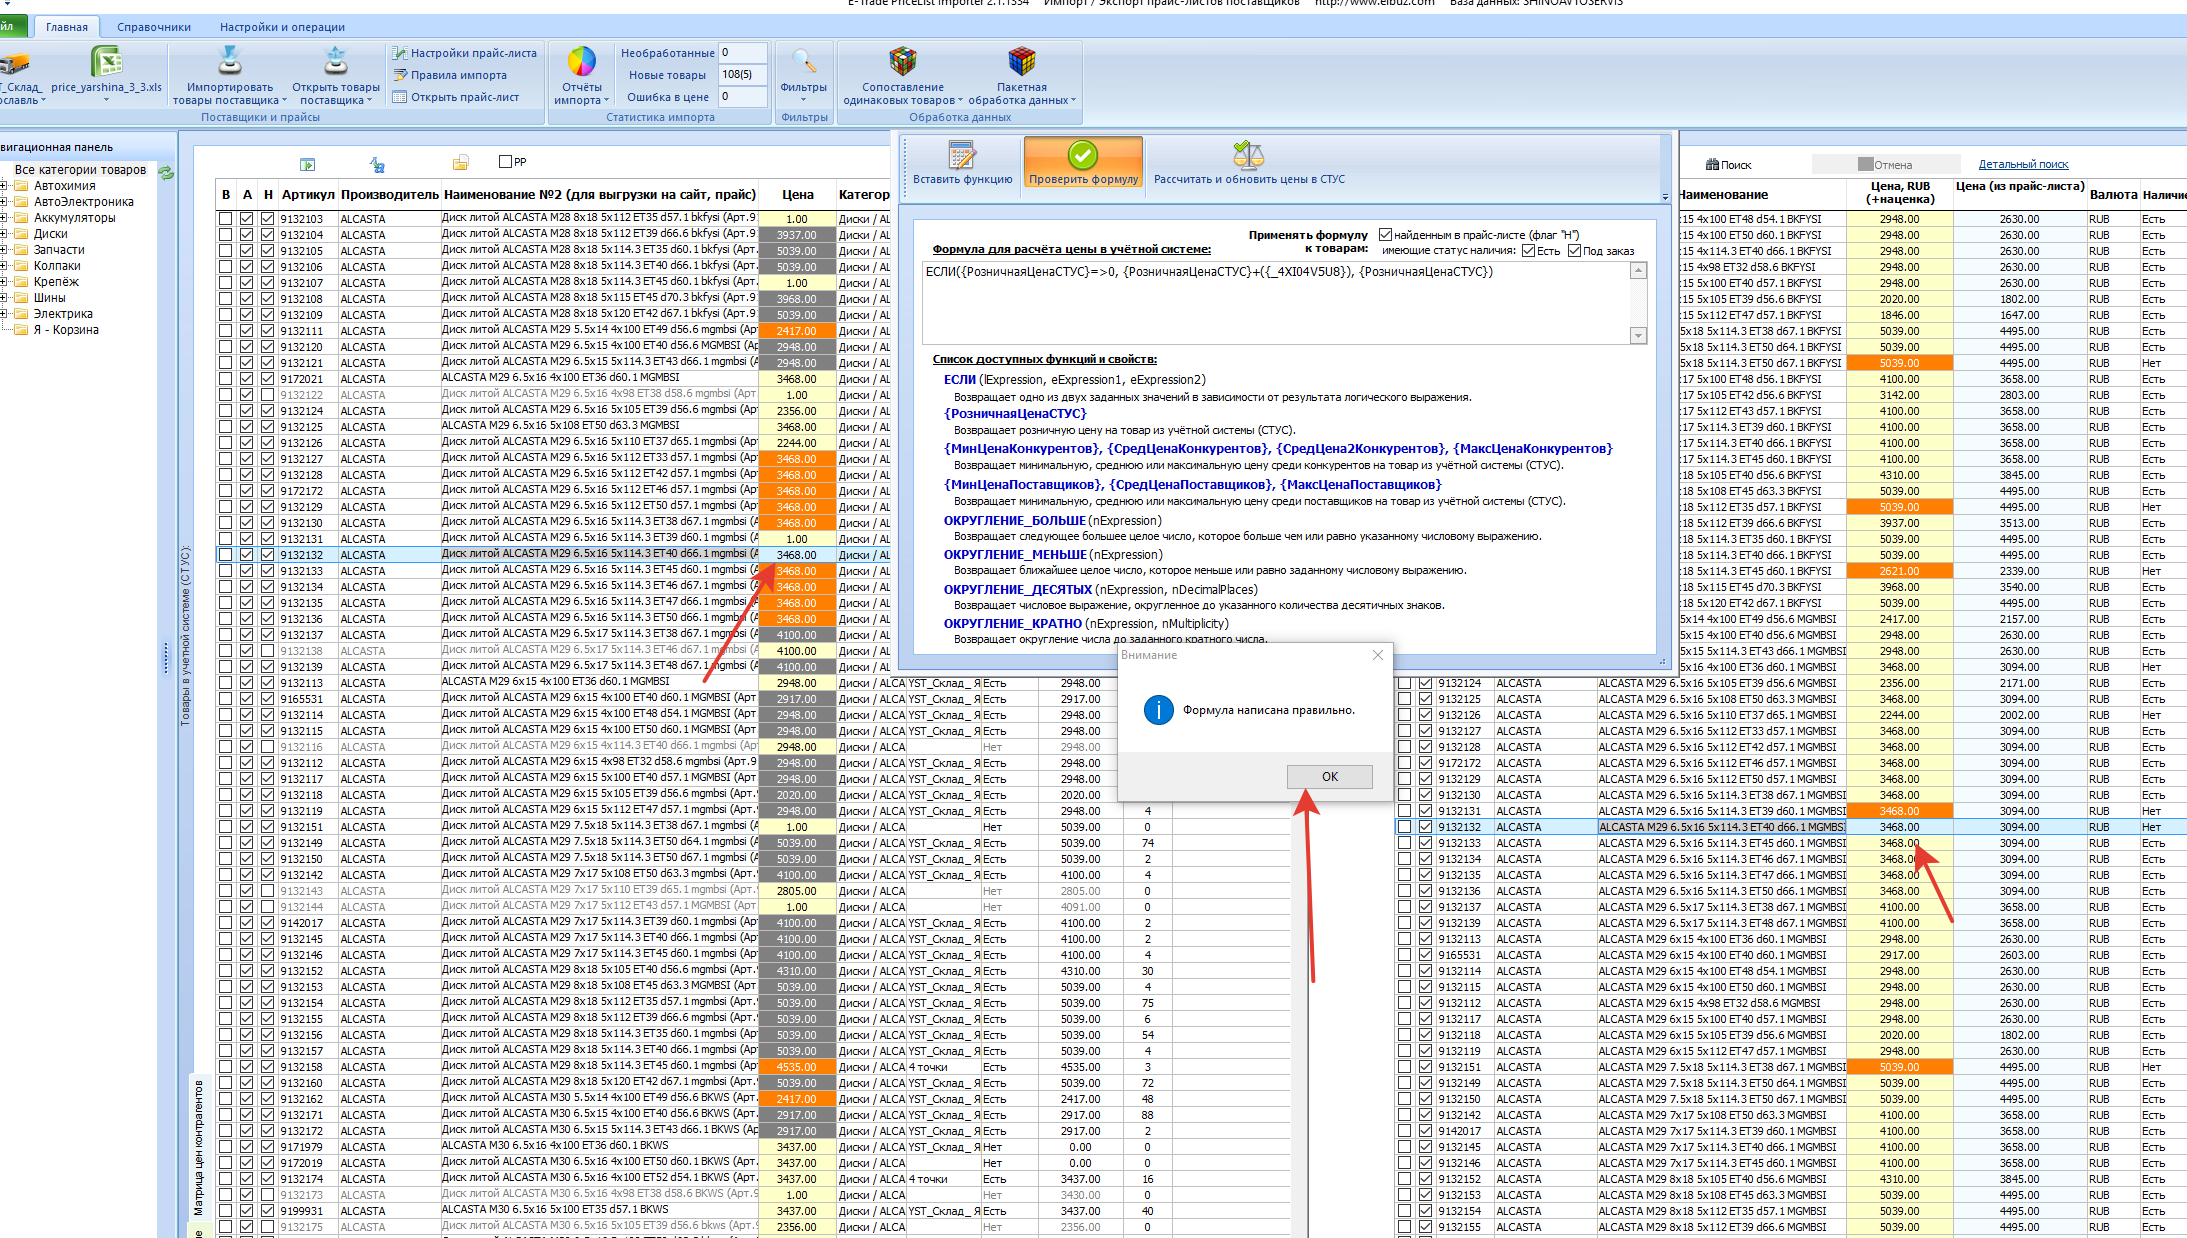Screen dimensions: 2187x1238
Task: Click the Проверить формулу checkmark button
Action: pos(1083,163)
